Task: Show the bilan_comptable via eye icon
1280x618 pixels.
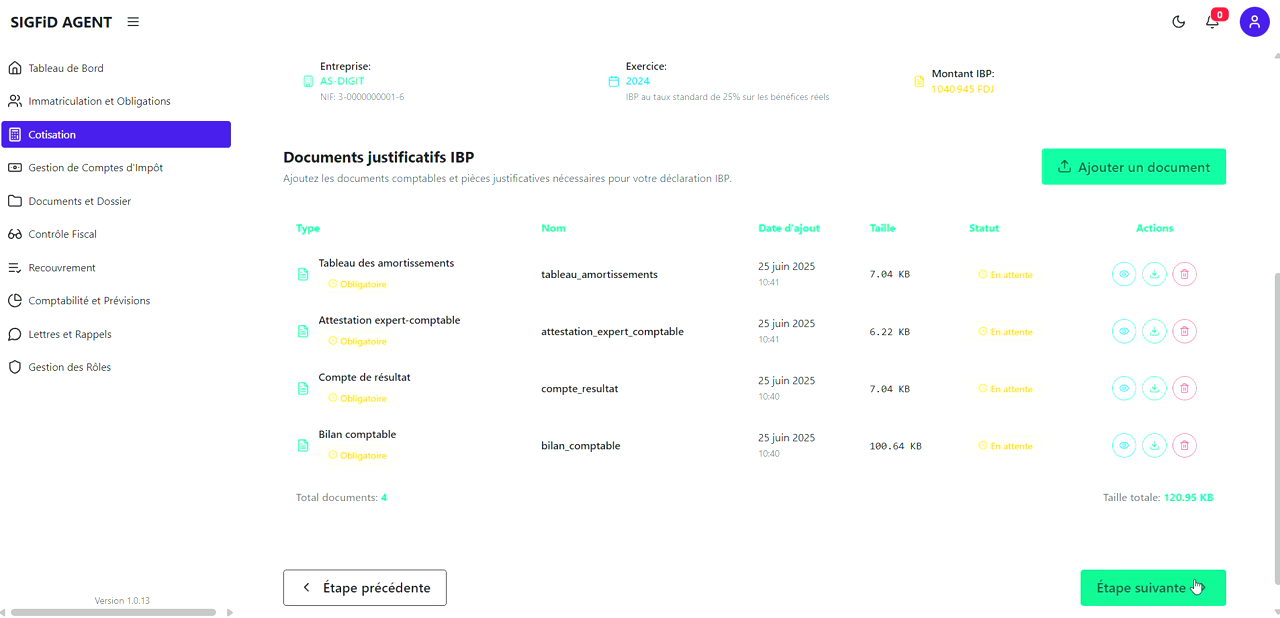Action: point(1124,445)
